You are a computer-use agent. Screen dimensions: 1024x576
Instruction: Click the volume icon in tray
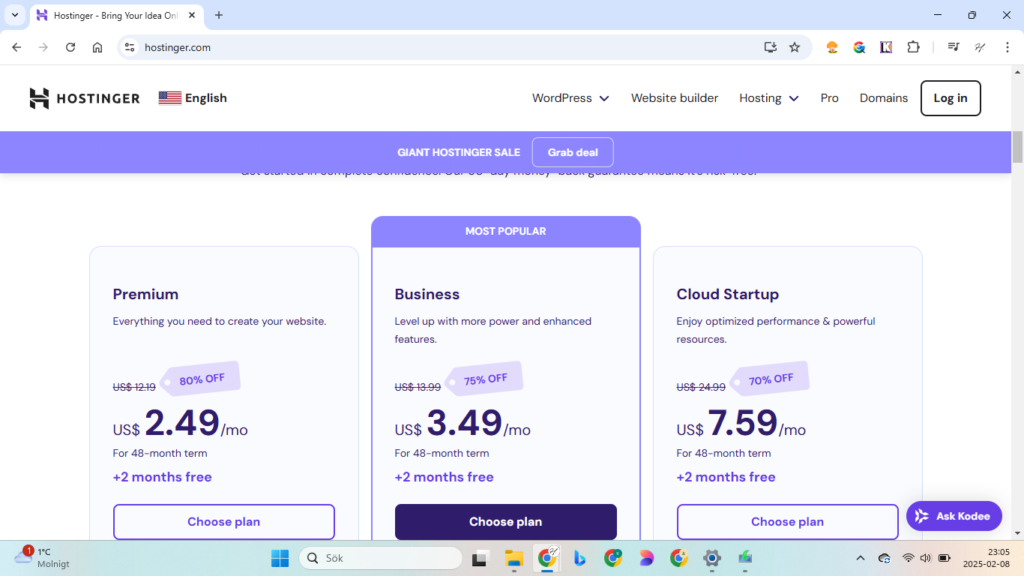[925, 558]
